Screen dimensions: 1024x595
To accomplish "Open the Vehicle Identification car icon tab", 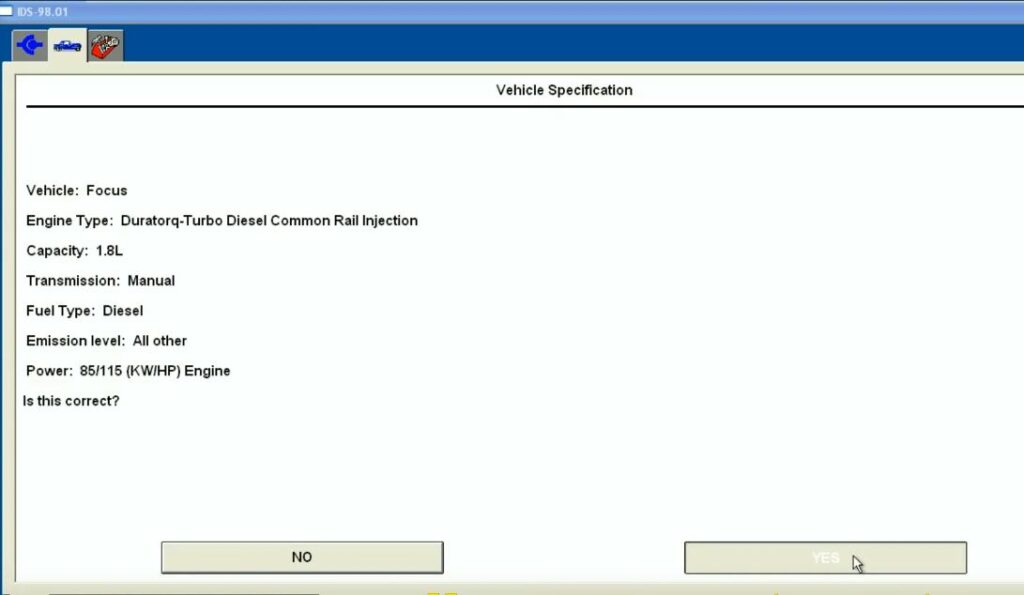I will [x=66, y=43].
